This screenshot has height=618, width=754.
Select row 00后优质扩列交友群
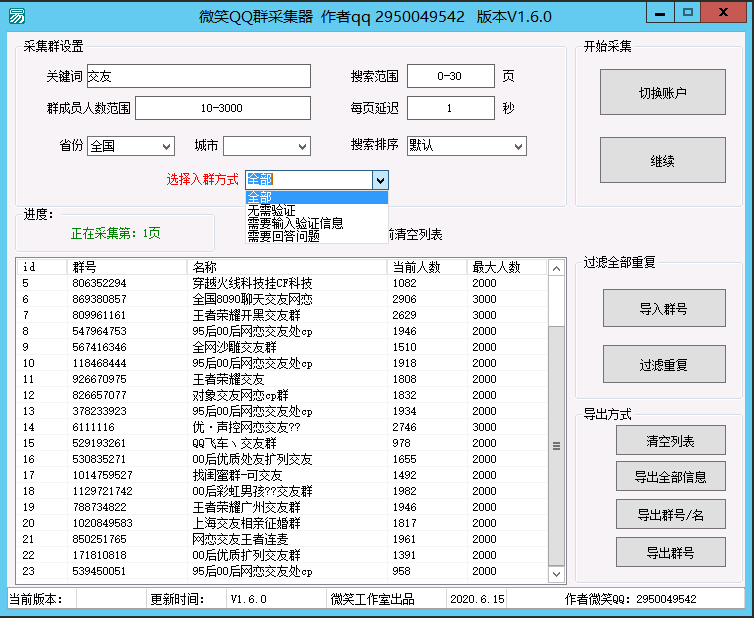[282, 555]
